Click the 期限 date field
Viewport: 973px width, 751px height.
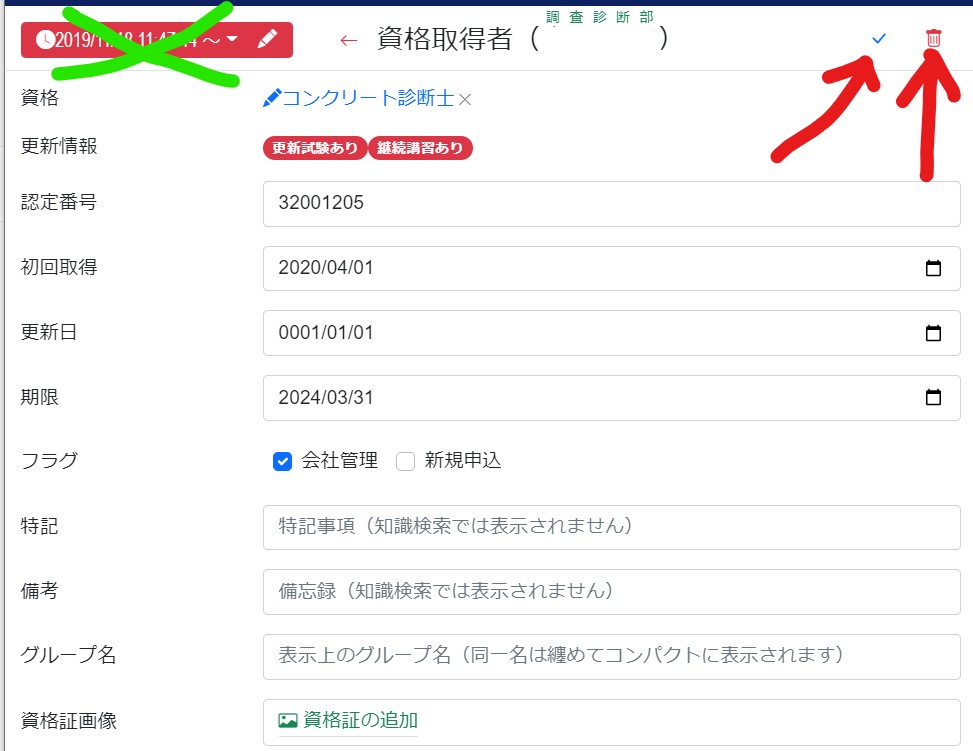click(x=612, y=398)
